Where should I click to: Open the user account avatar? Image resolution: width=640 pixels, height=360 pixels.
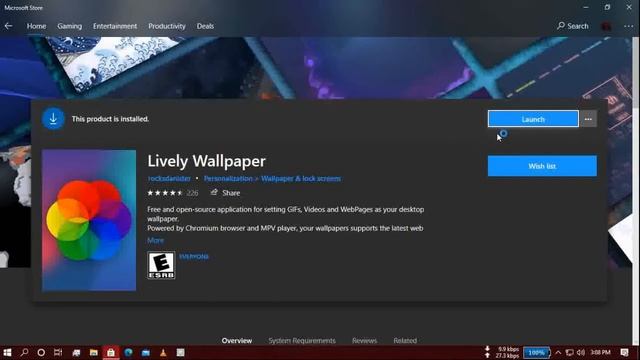606,26
